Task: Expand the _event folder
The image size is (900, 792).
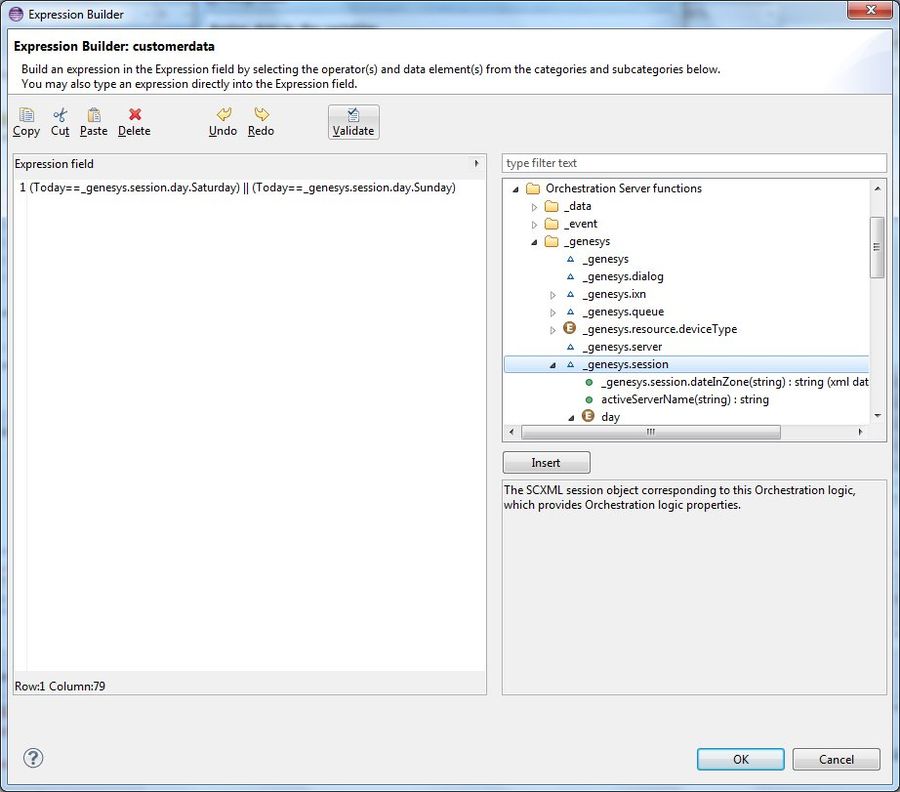Action: pos(534,224)
